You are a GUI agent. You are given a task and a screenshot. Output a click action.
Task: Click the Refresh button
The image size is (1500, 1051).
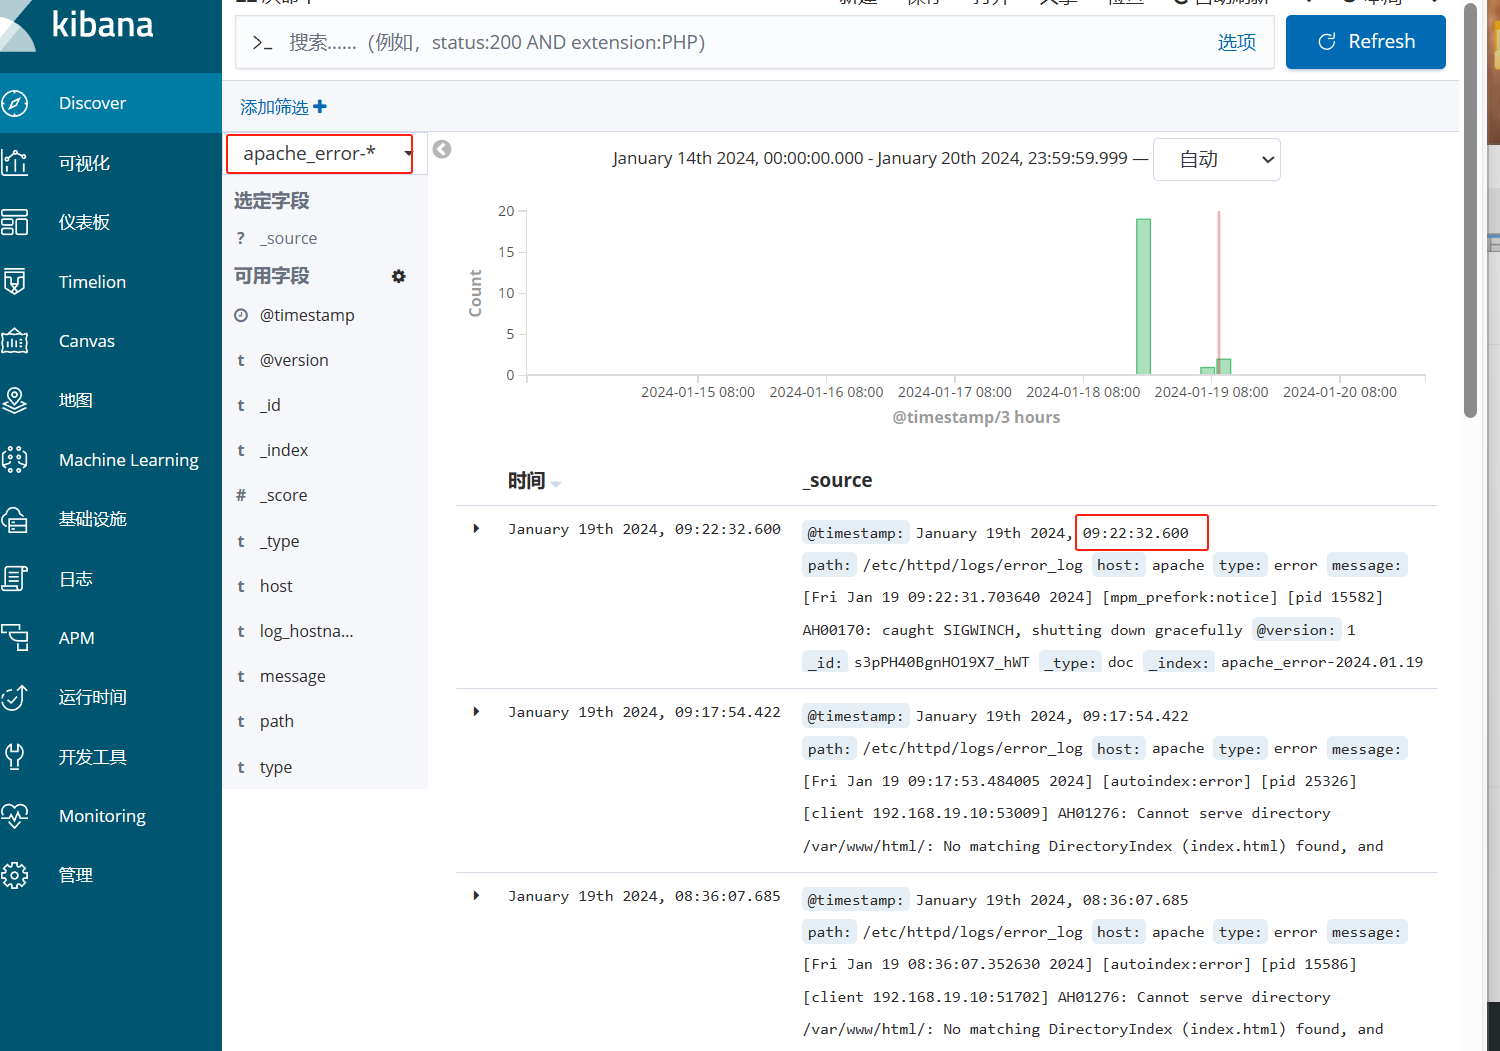(x=1366, y=42)
